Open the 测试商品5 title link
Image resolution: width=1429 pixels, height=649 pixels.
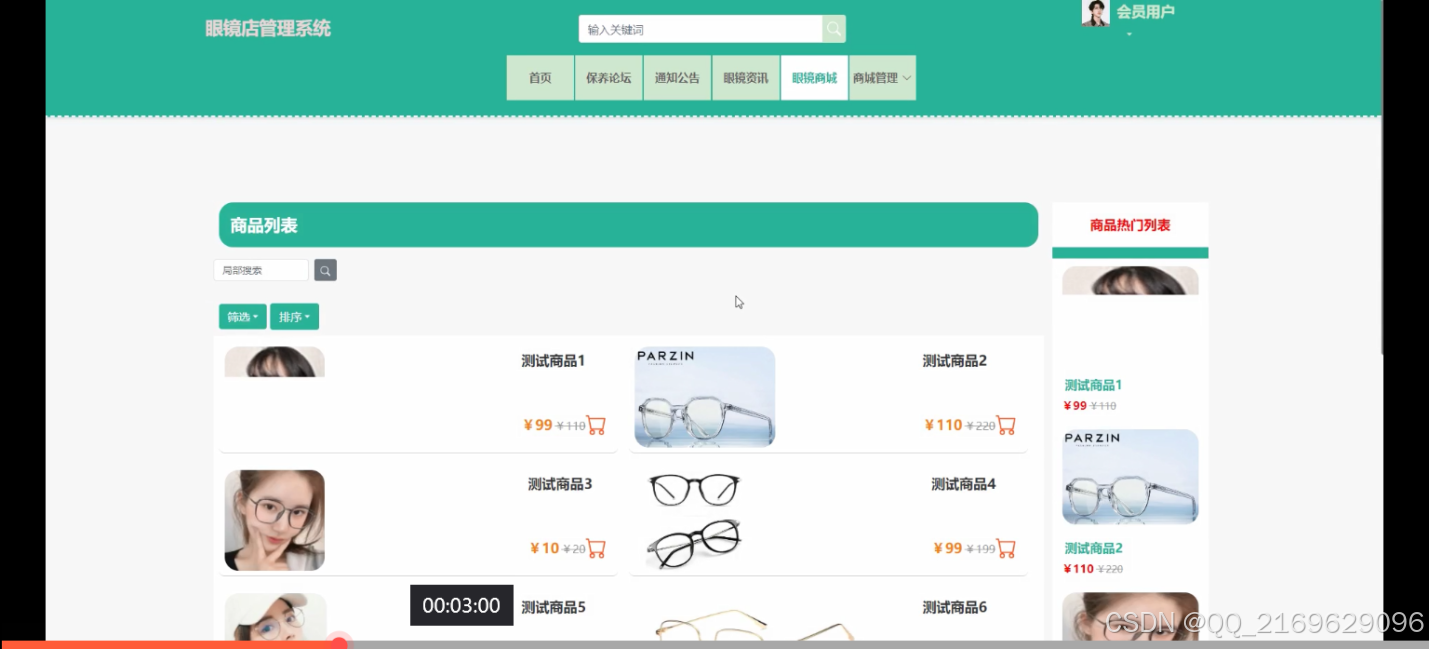click(553, 607)
